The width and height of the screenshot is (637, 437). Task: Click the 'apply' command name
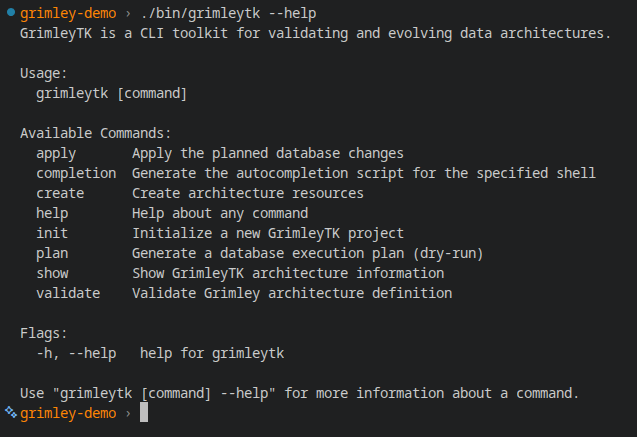(56, 154)
